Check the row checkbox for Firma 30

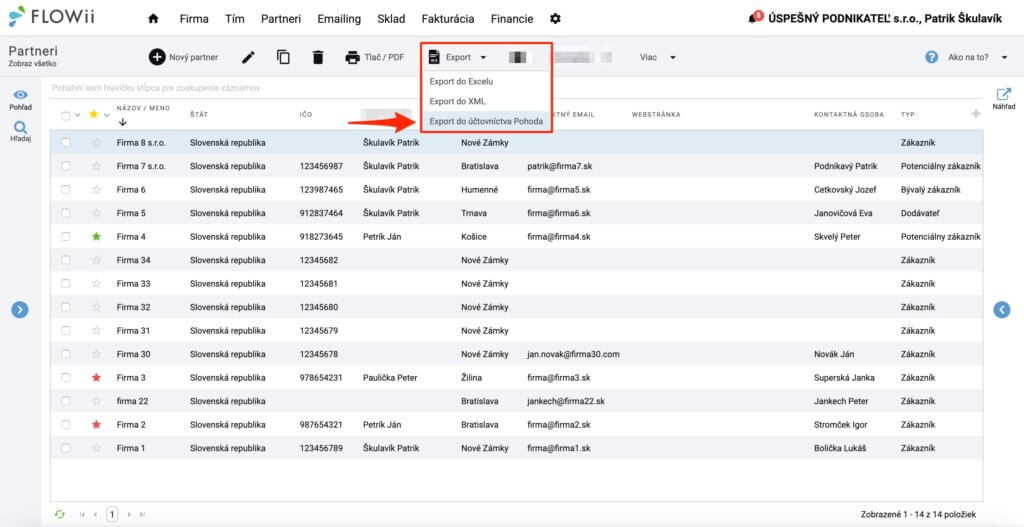[x=65, y=354]
